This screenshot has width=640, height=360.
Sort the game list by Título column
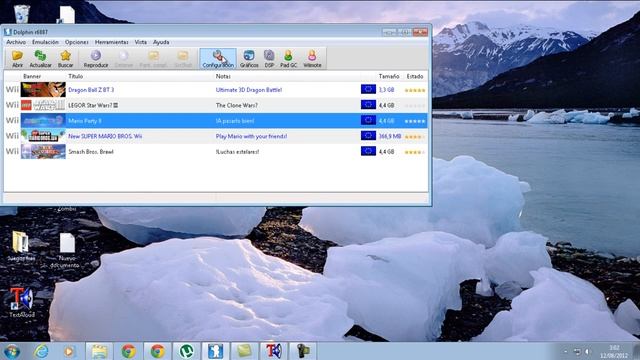(76, 76)
